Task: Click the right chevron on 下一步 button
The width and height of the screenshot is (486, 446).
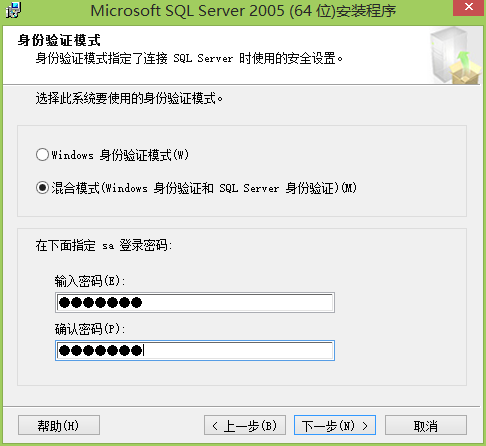Action: (x=365, y=426)
